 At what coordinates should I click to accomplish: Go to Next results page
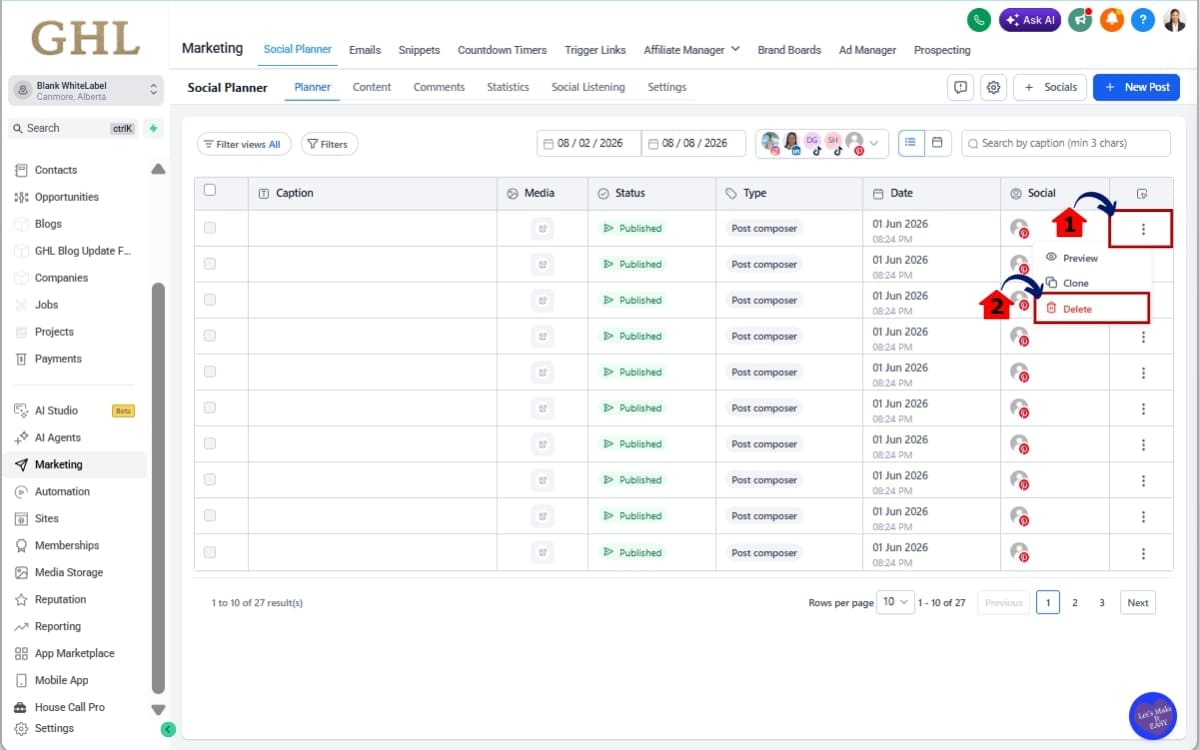coord(1138,603)
